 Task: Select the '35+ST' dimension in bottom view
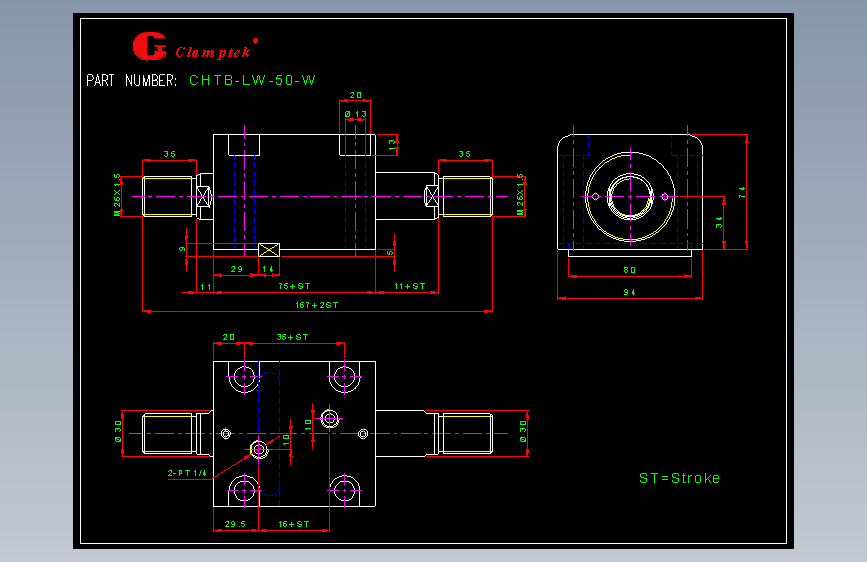click(293, 337)
